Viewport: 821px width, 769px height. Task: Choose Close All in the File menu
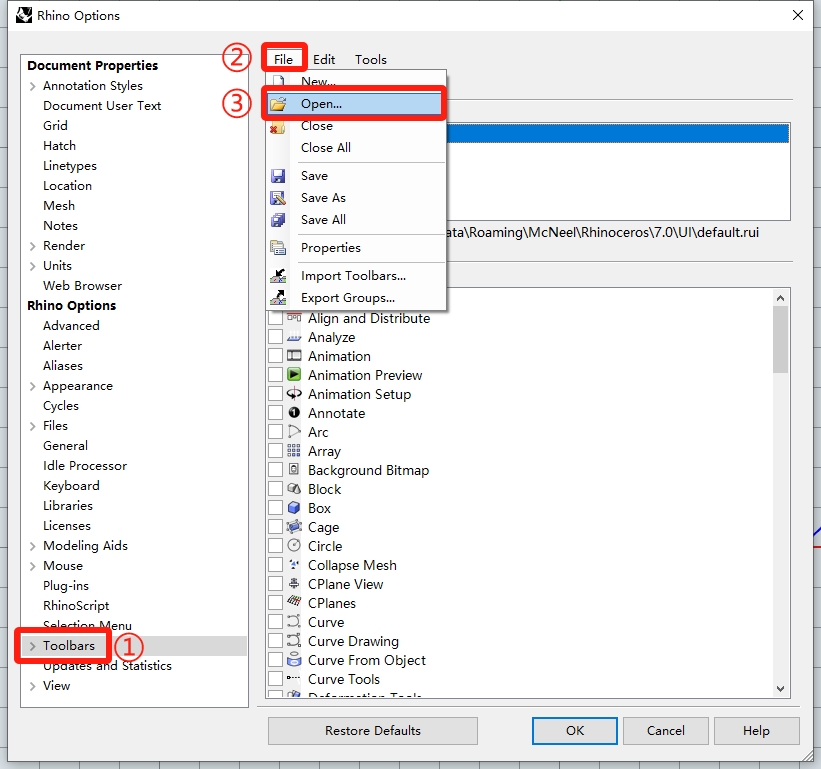(x=356, y=148)
